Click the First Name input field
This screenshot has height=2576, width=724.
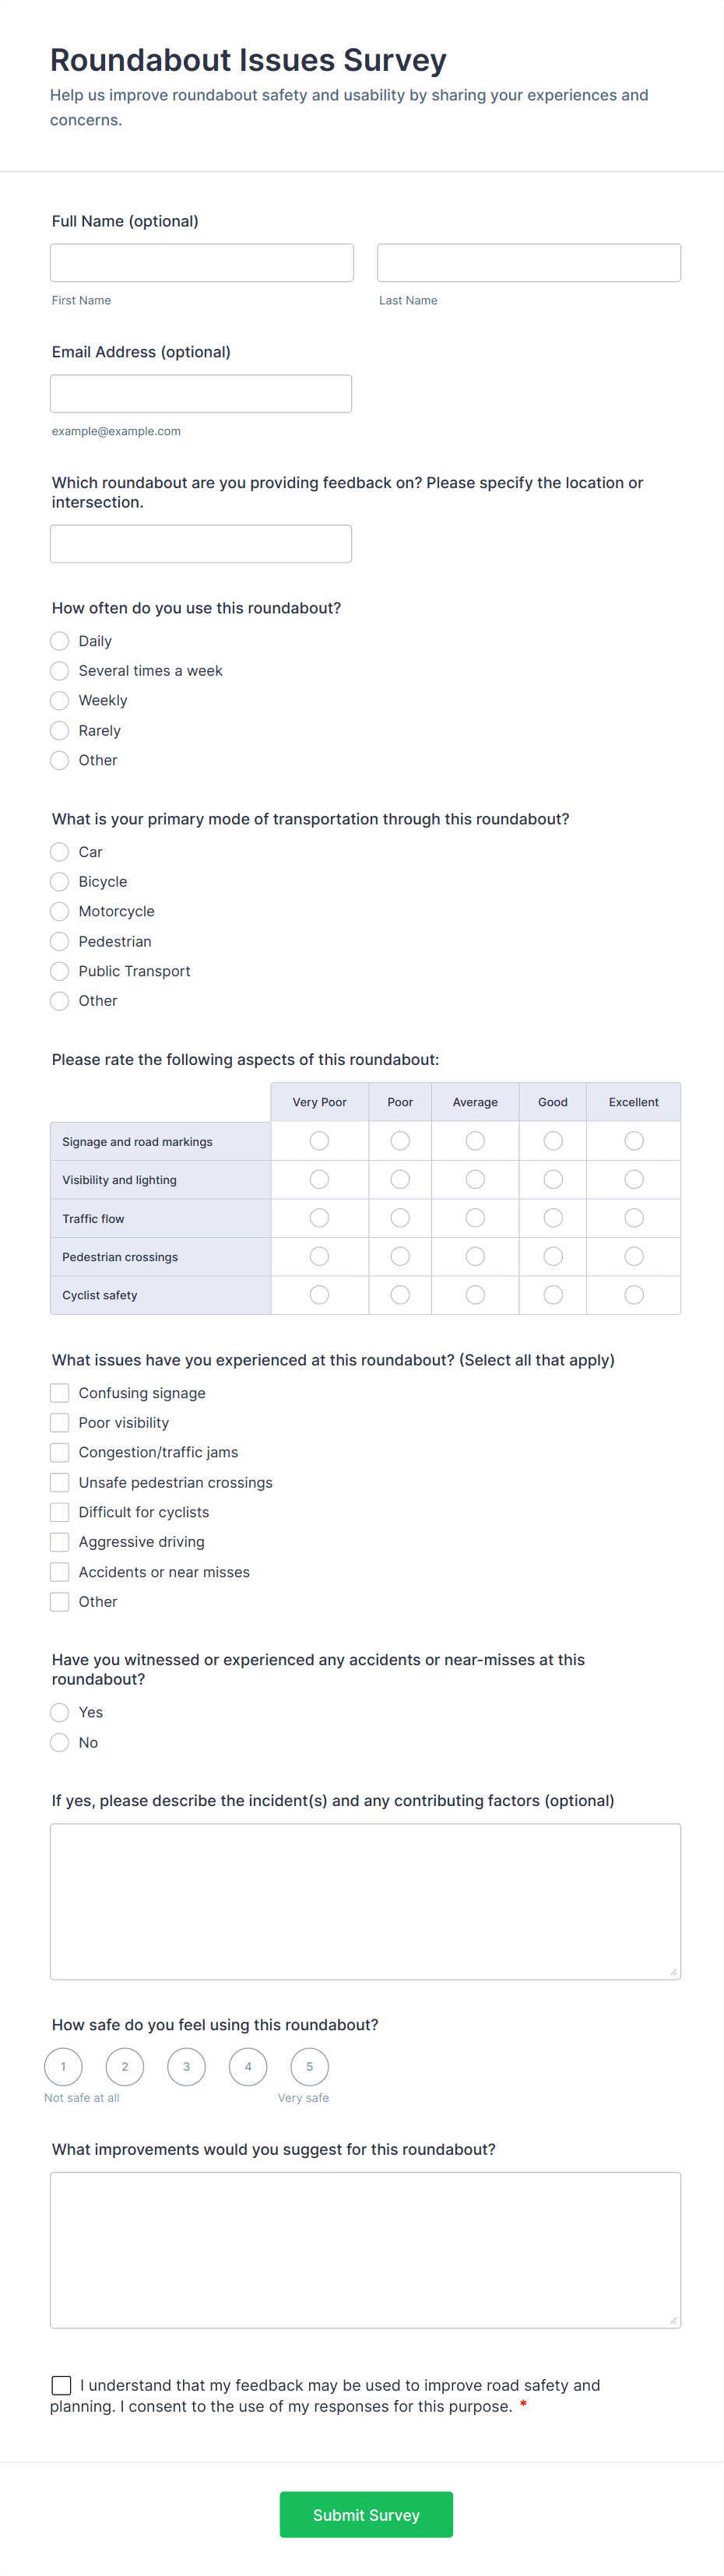[201, 262]
